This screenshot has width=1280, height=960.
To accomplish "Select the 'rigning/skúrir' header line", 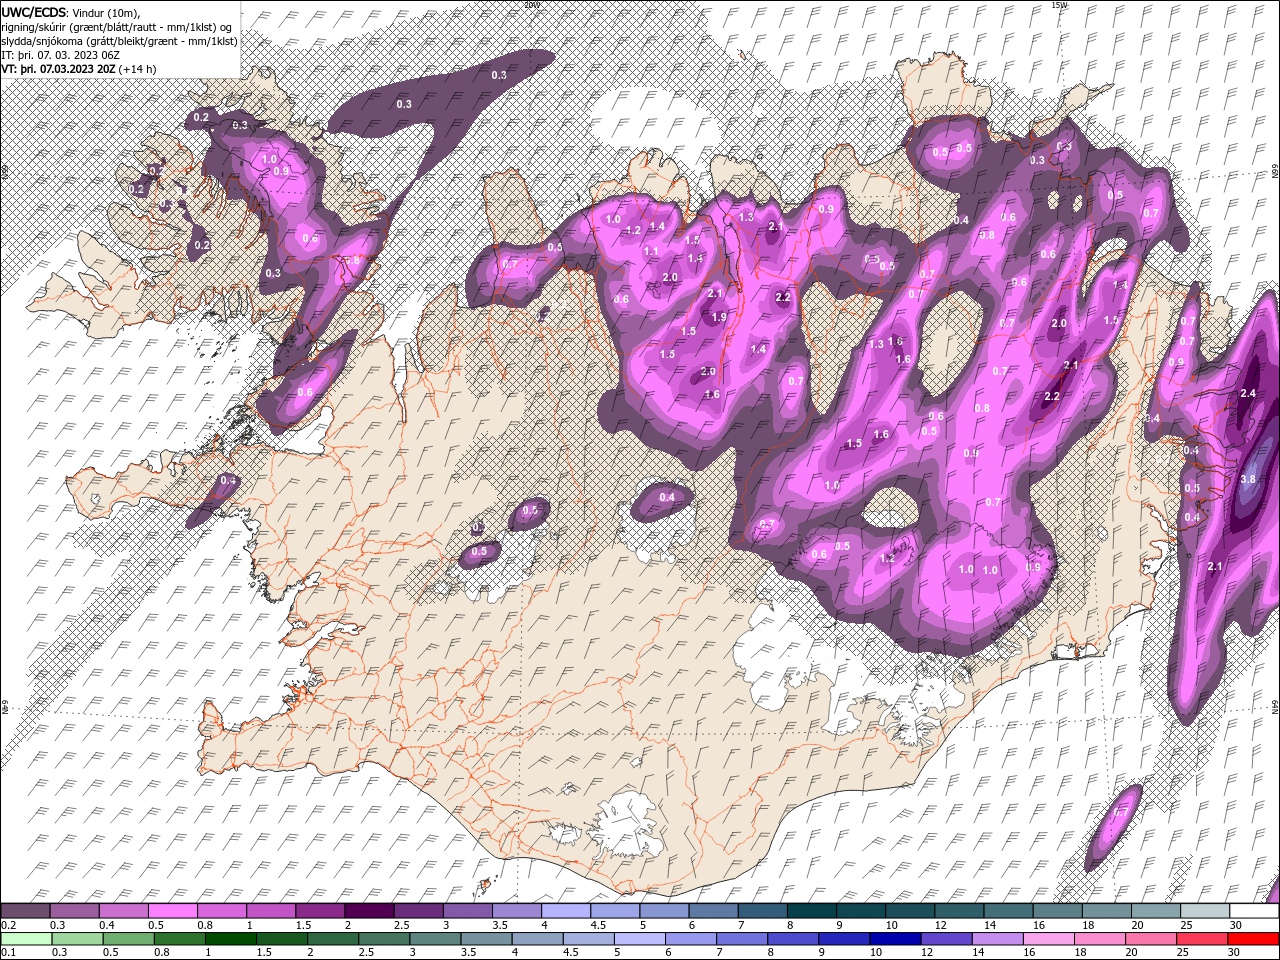I will [x=117, y=27].
